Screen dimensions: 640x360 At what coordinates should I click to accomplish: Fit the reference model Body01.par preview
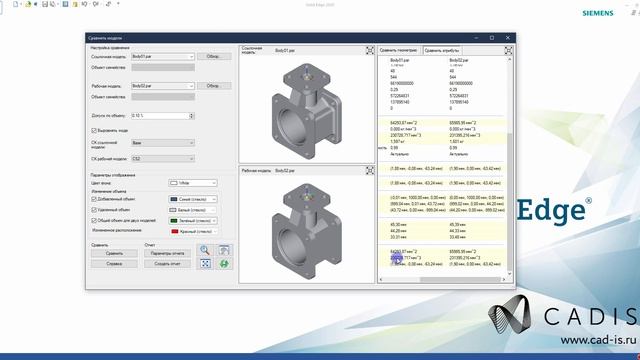coord(369,50)
